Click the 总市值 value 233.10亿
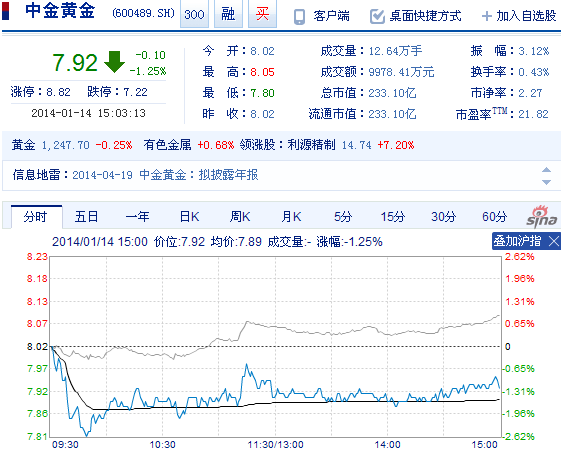Image resolution: width=561 pixels, height=451 pixels. [392, 93]
